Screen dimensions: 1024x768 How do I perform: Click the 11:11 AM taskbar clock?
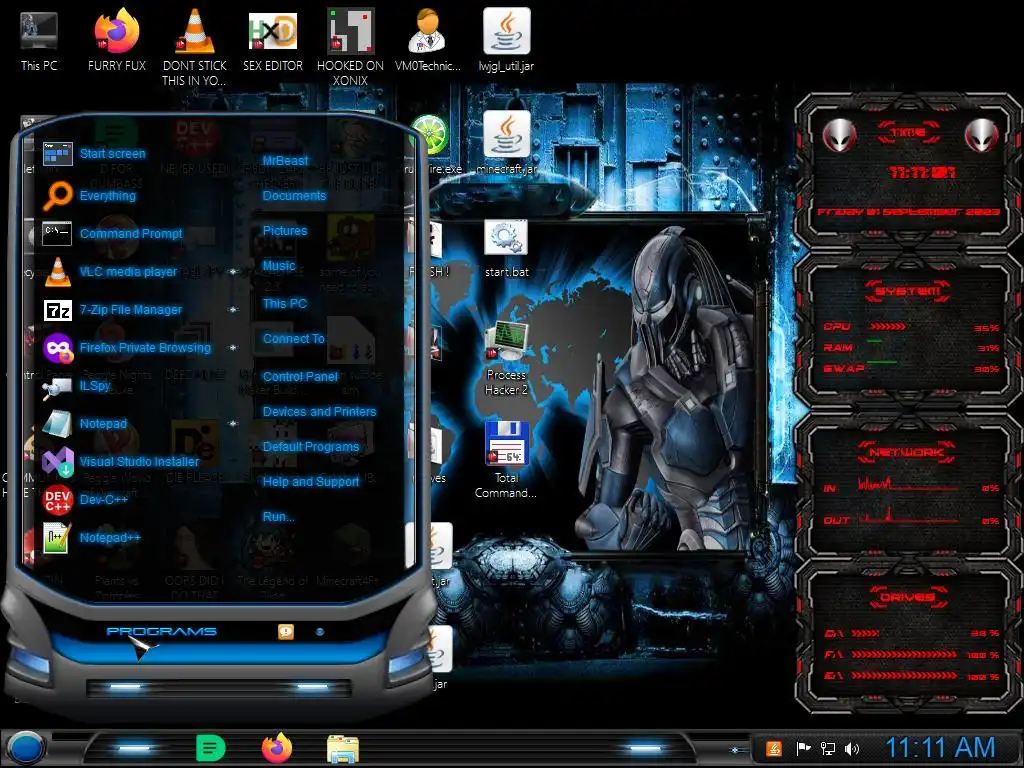pos(940,748)
